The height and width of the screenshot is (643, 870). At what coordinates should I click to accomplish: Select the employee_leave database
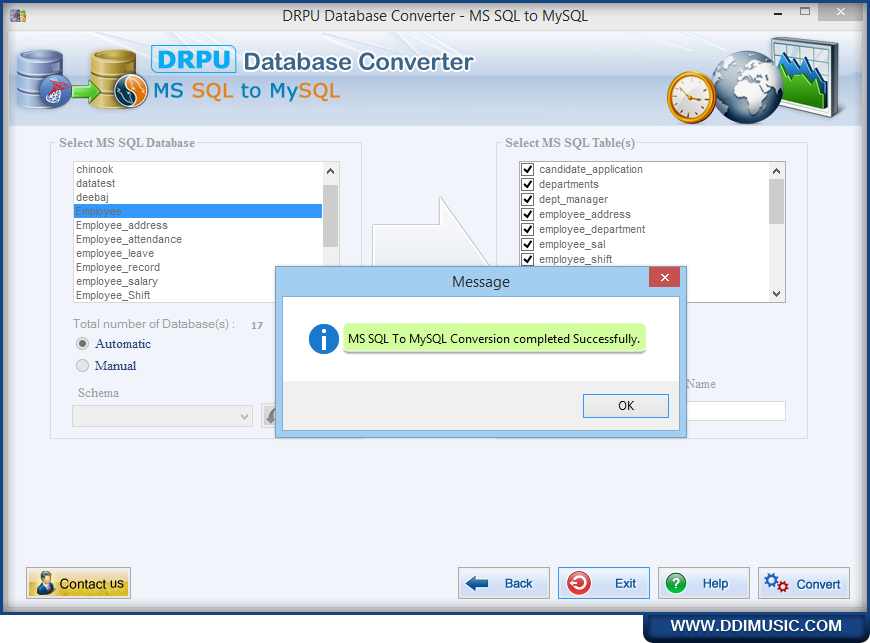coord(198,253)
